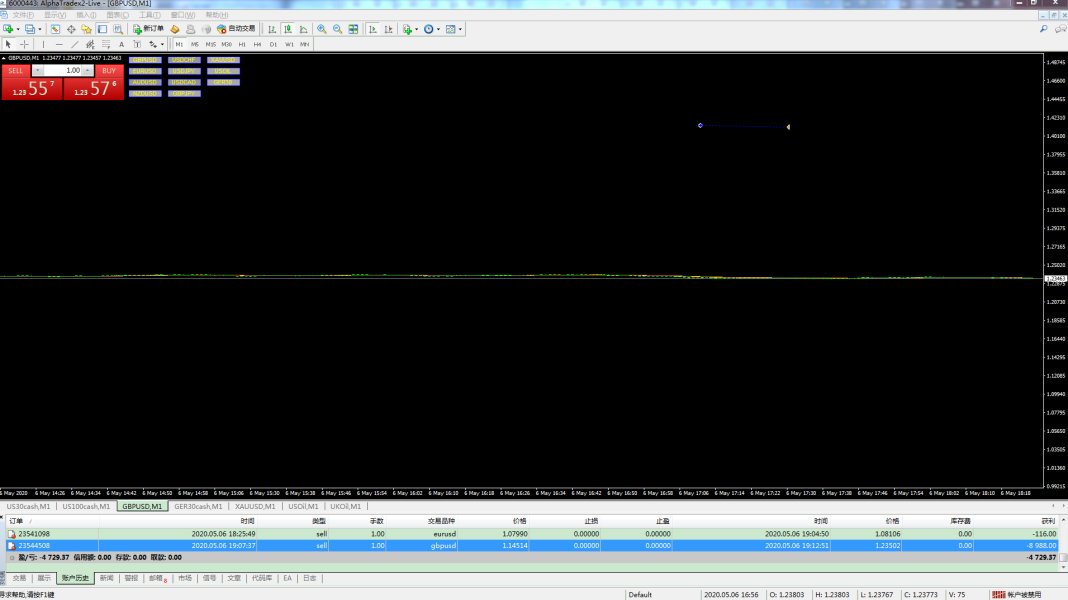Expand the periodicity clock dropdown
The width and height of the screenshot is (1068, 600).
438,29
